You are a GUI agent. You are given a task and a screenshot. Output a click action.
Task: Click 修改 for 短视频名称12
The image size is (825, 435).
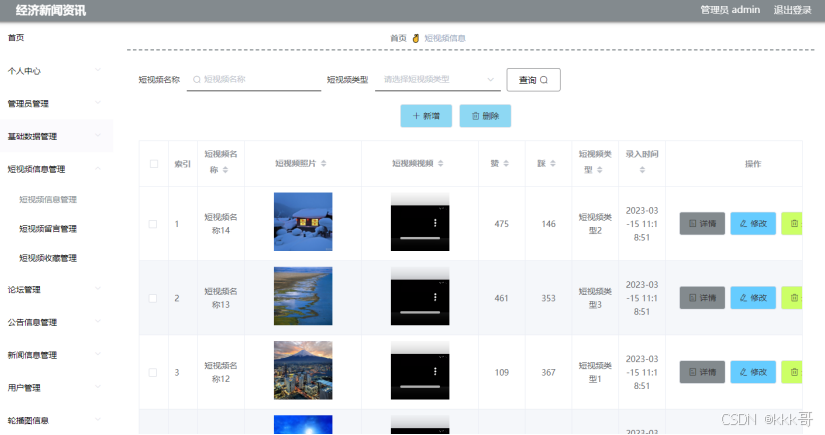tap(753, 372)
